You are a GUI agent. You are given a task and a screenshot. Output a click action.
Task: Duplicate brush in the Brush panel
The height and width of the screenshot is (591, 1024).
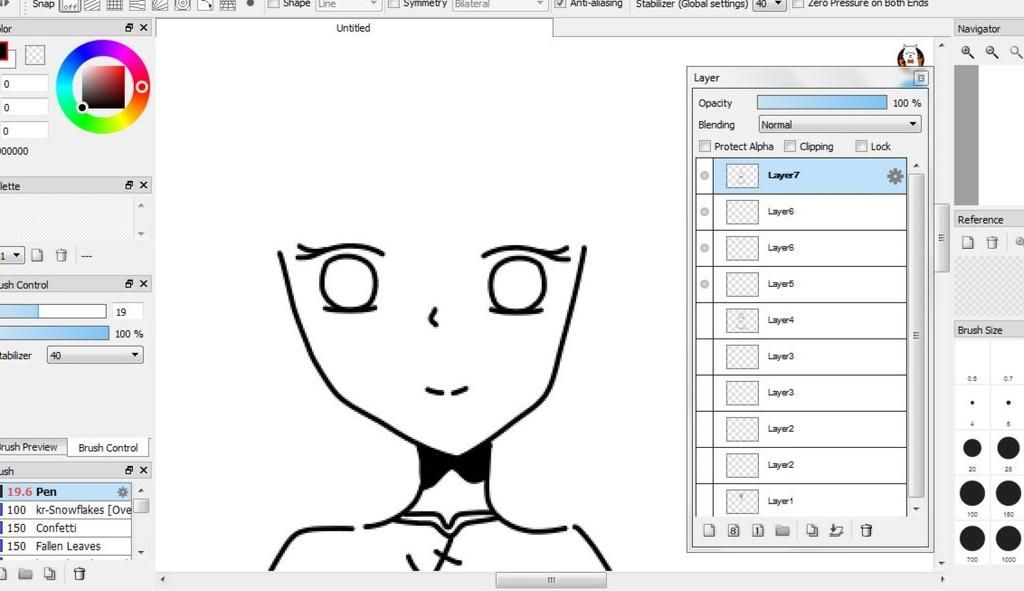(50, 574)
